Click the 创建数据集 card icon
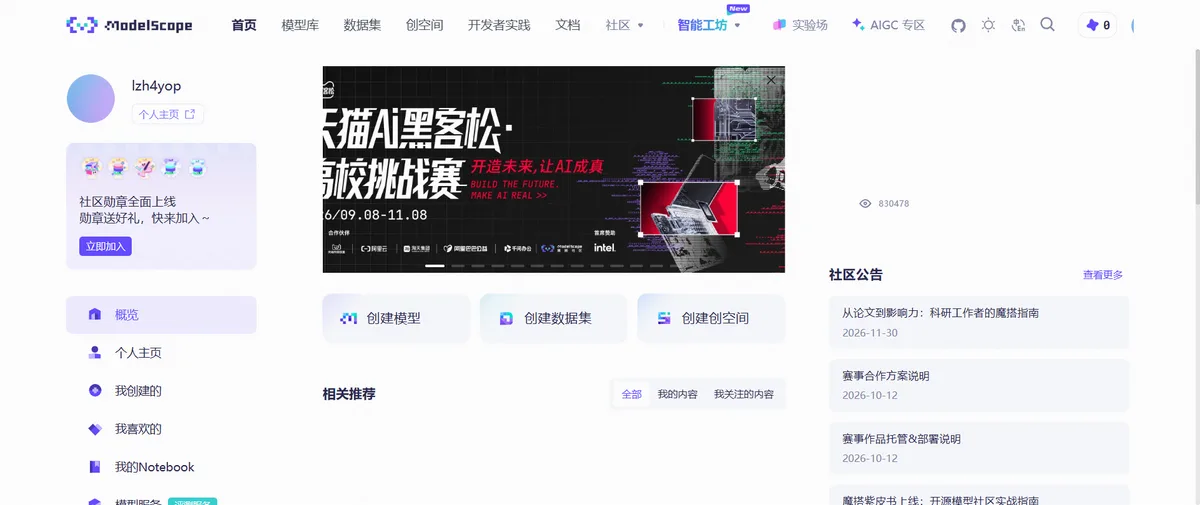Image resolution: width=1200 pixels, height=505 pixels. point(506,318)
